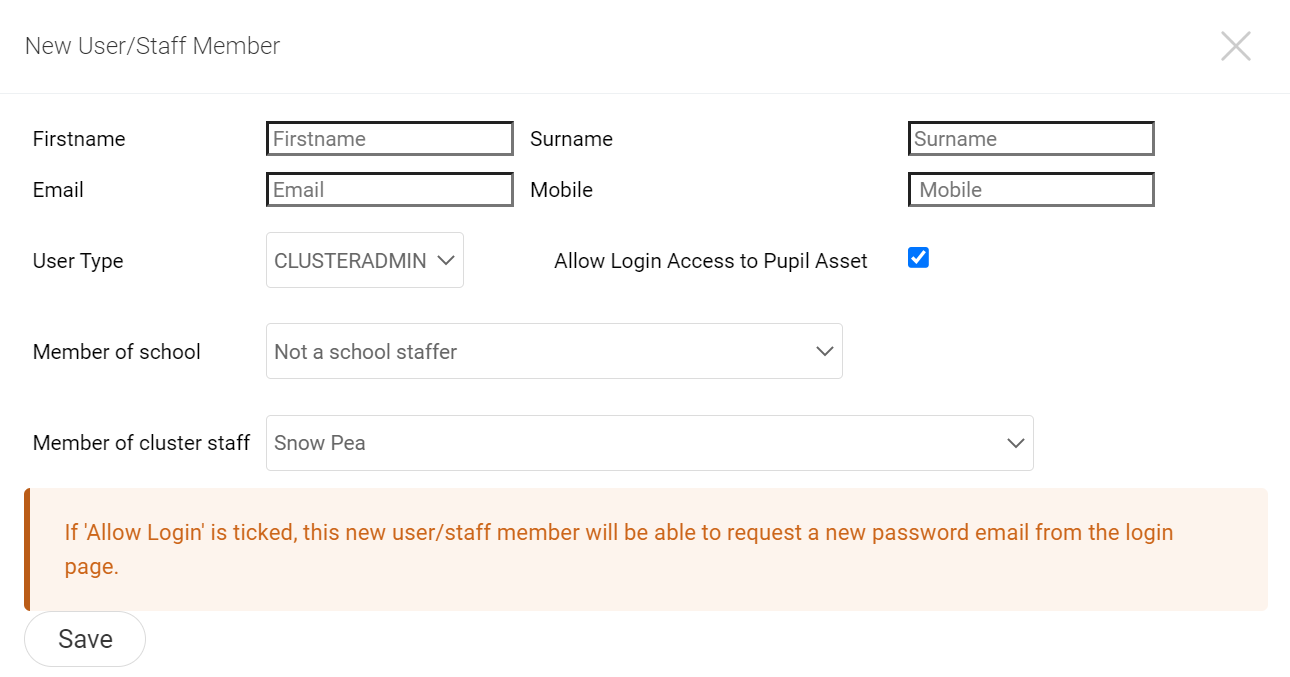
Task: Untick the Allow Login Access checkbox
Action: 918,258
